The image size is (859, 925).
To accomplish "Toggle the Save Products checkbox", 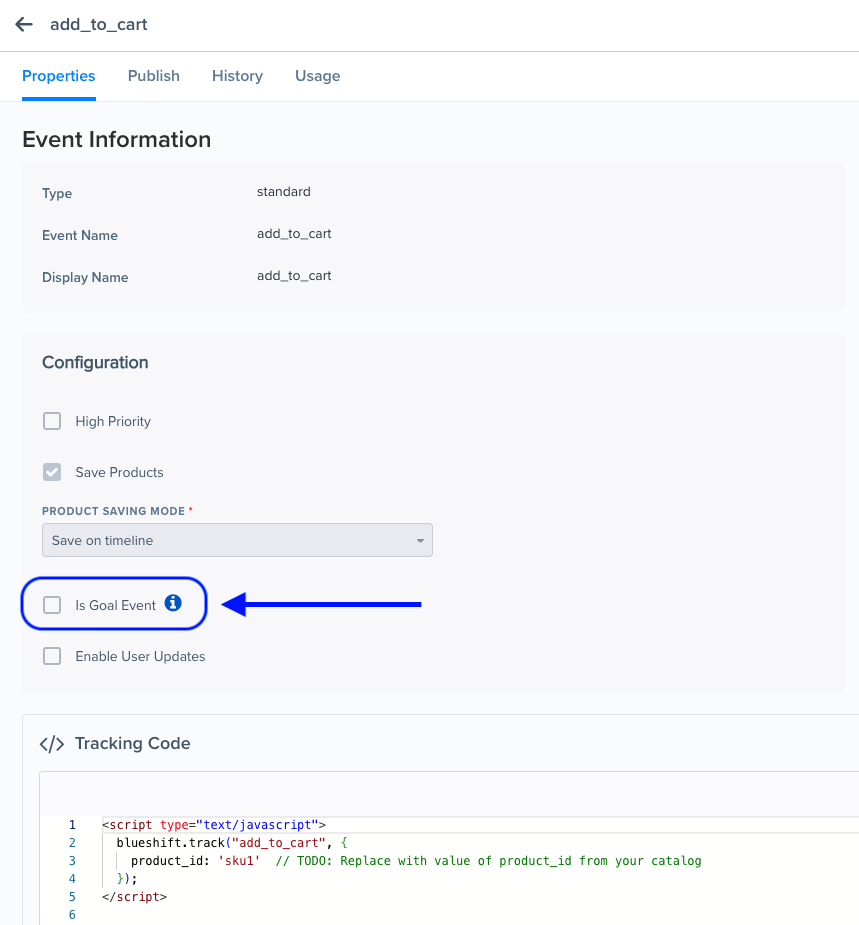I will (52, 472).
